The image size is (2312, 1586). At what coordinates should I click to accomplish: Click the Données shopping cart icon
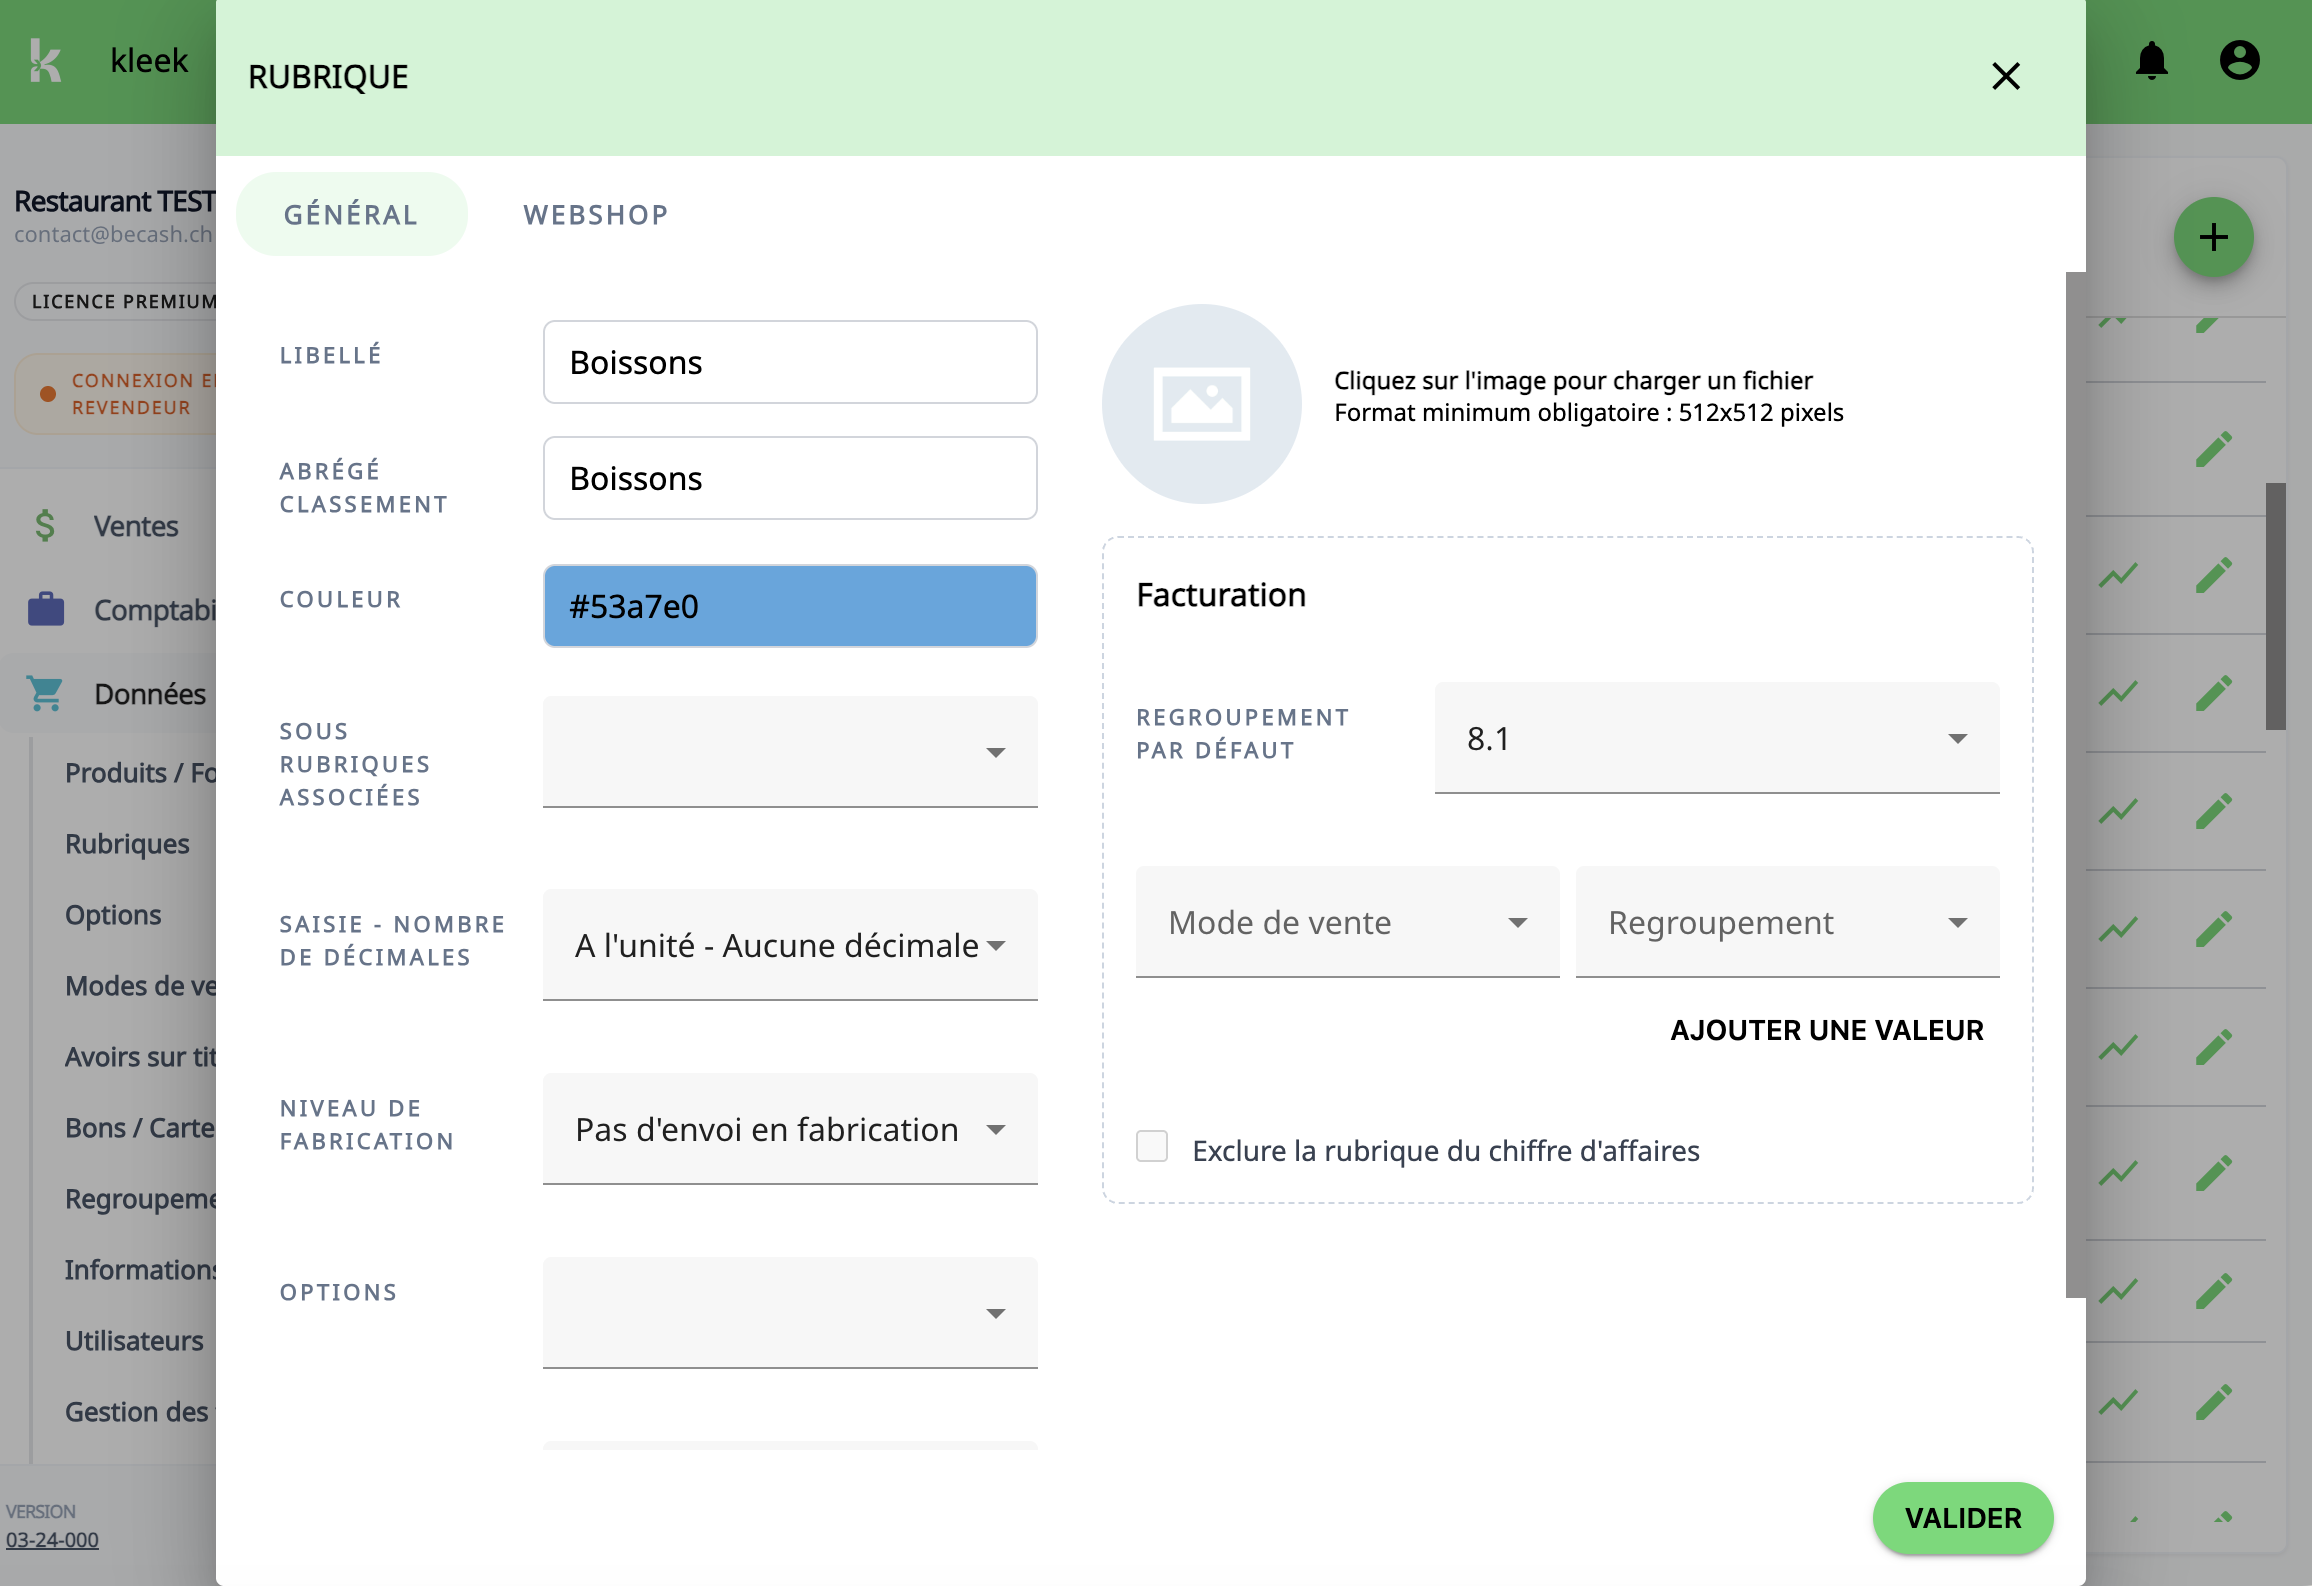coord(45,693)
